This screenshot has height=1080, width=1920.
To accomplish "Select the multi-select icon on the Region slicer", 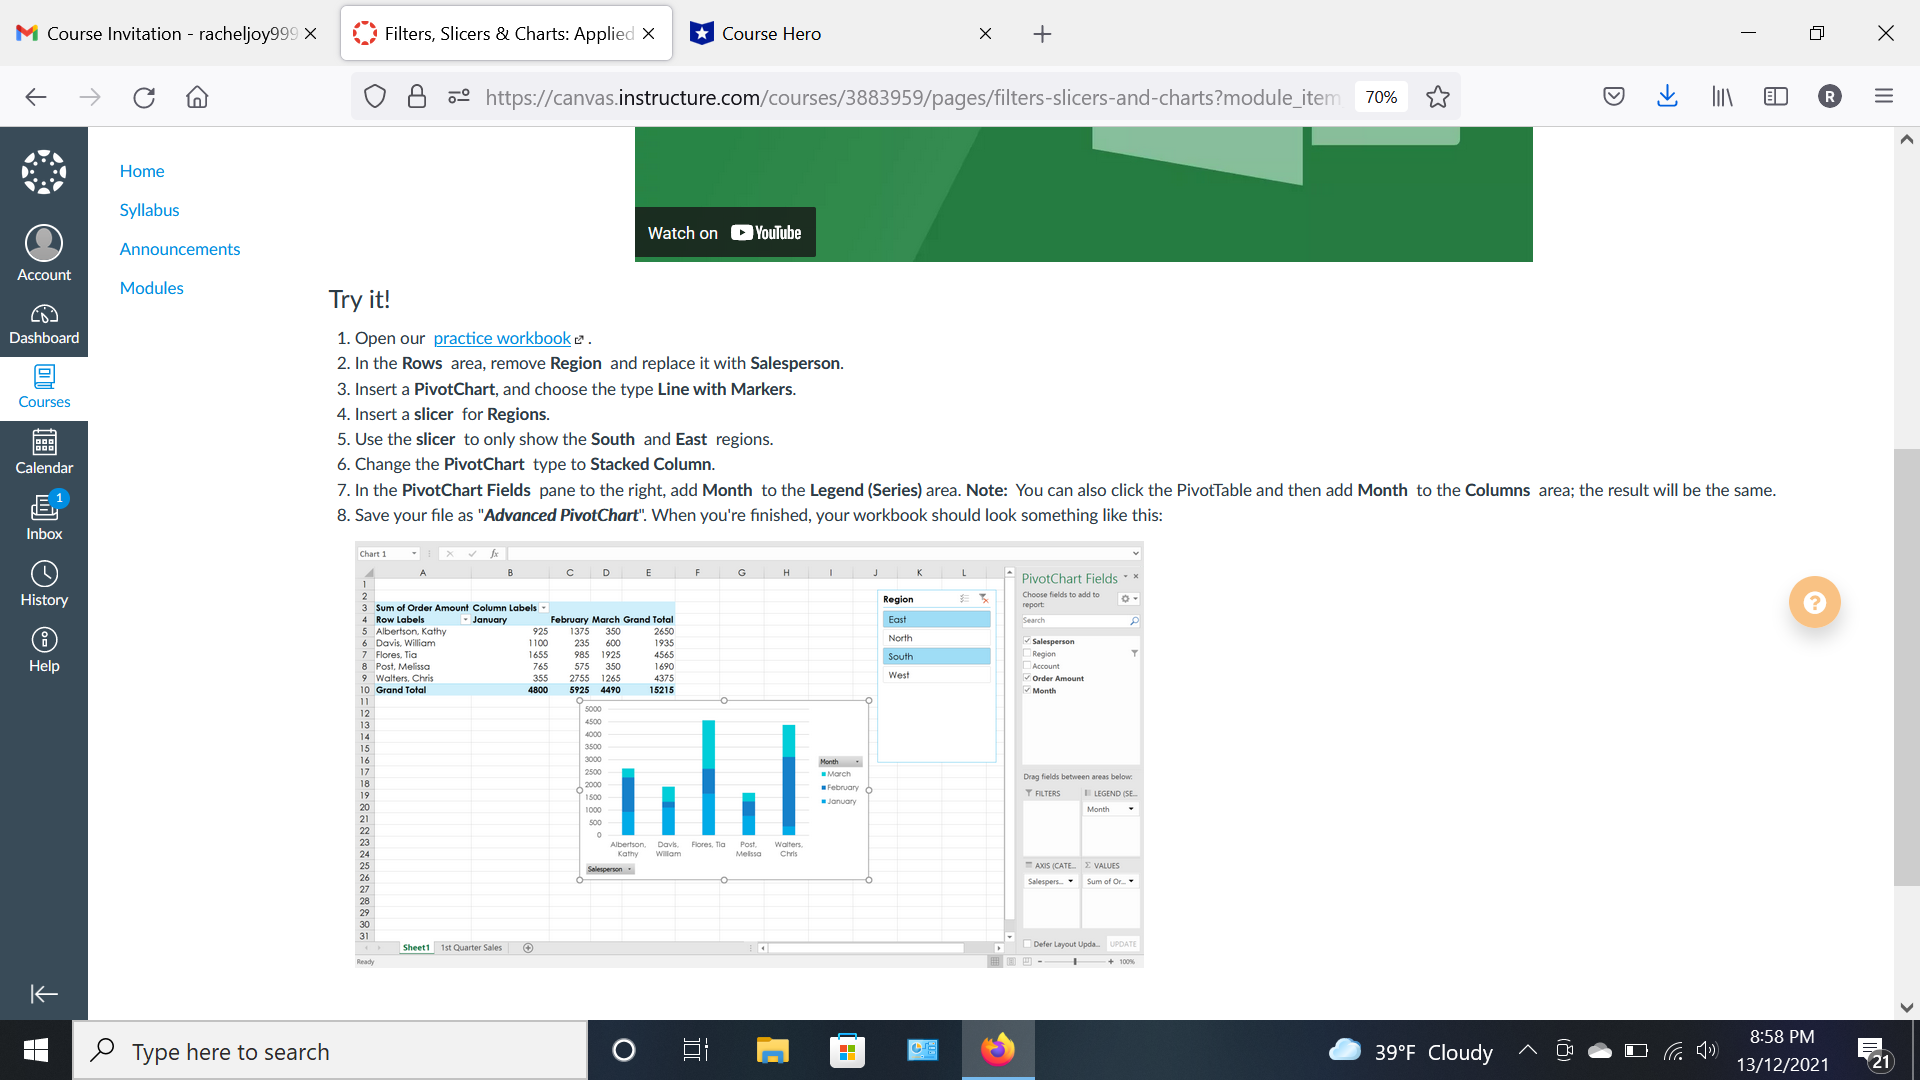I will [x=963, y=598].
